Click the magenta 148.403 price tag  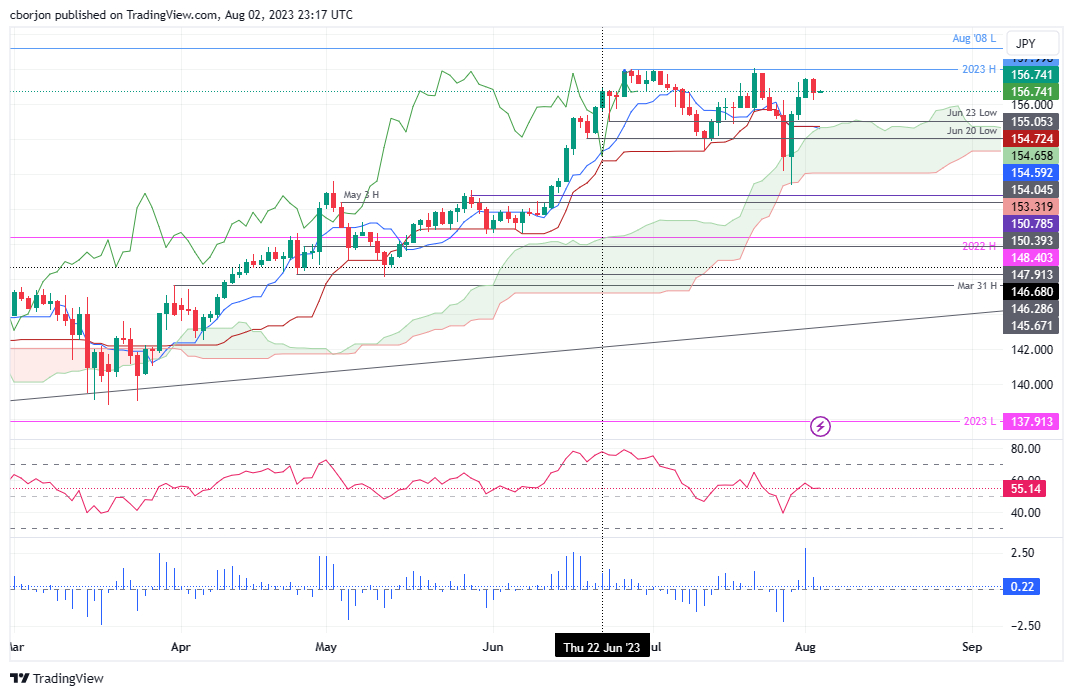[1031, 258]
